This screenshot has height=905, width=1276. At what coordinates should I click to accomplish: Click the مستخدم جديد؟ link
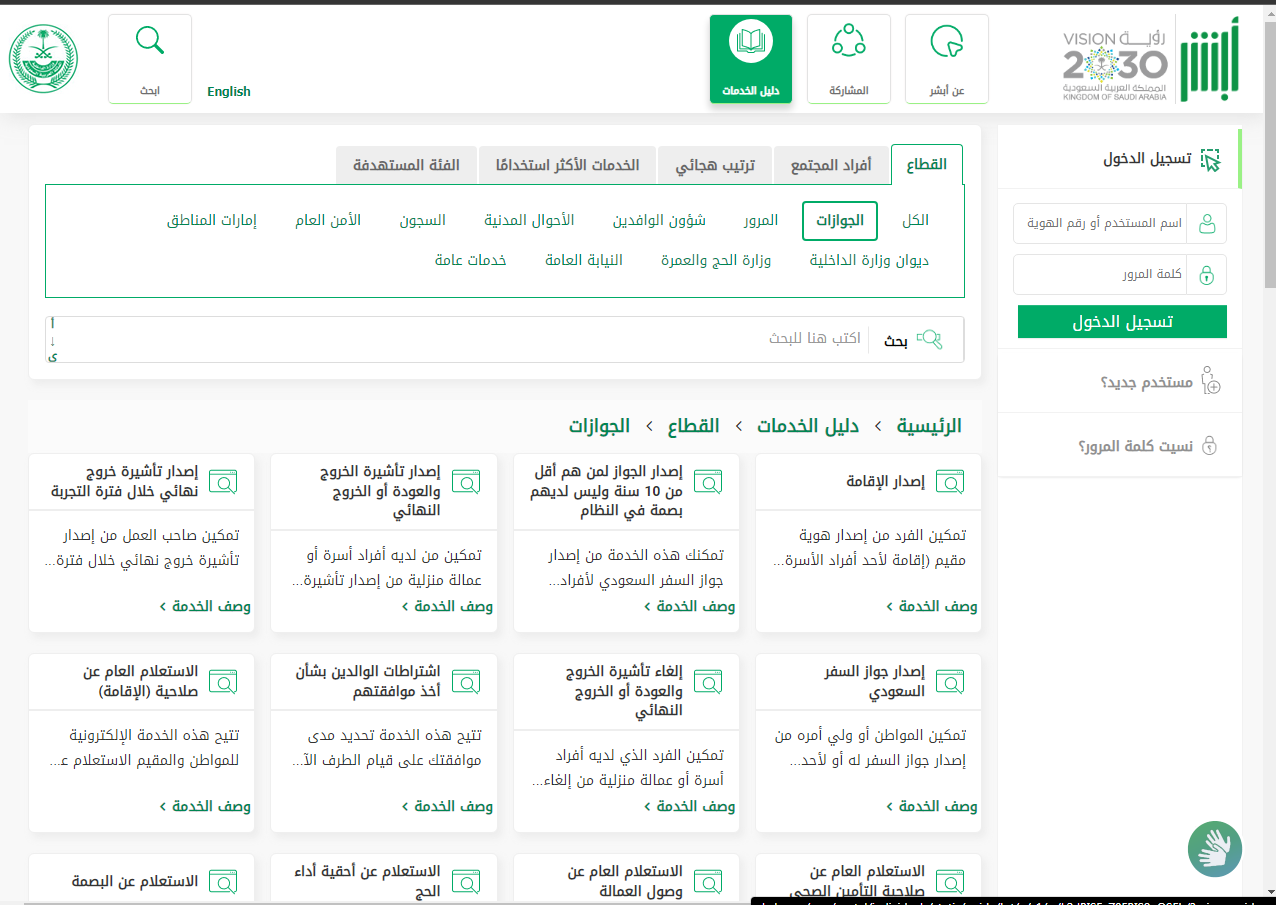[x=1147, y=382]
